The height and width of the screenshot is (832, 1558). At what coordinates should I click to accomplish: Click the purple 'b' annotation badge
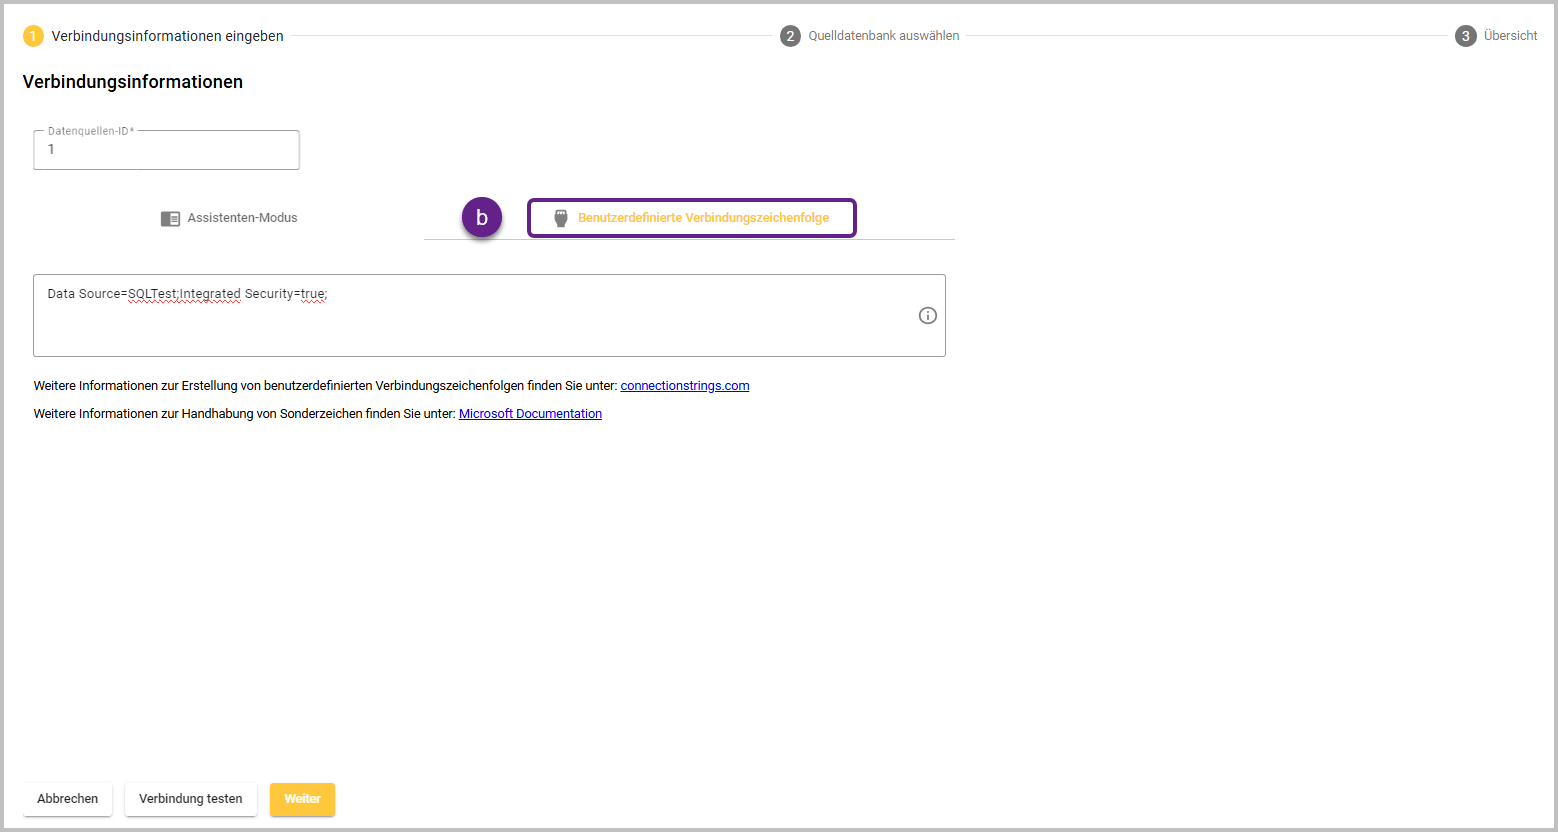click(482, 217)
